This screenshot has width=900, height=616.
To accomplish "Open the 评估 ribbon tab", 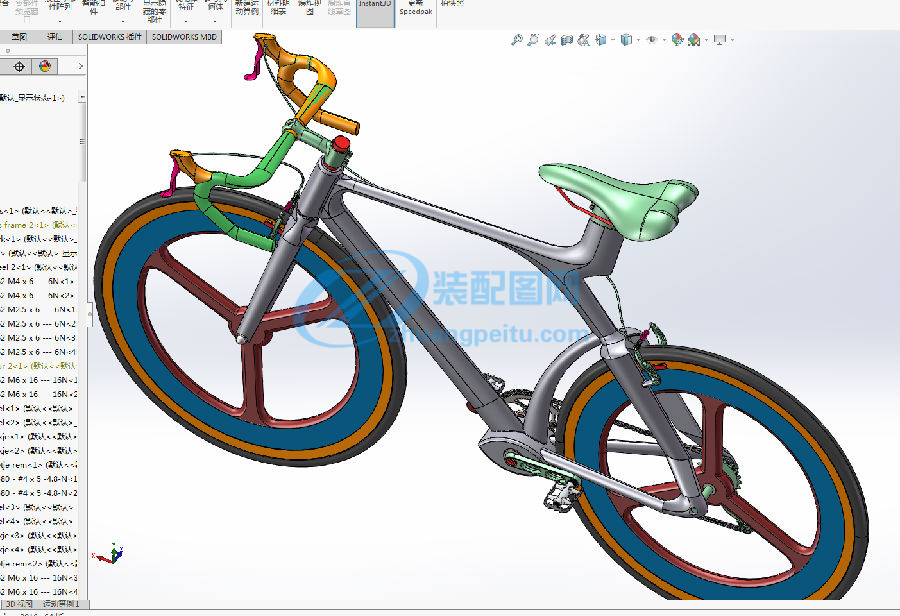I will pyautogui.click(x=55, y=37).
